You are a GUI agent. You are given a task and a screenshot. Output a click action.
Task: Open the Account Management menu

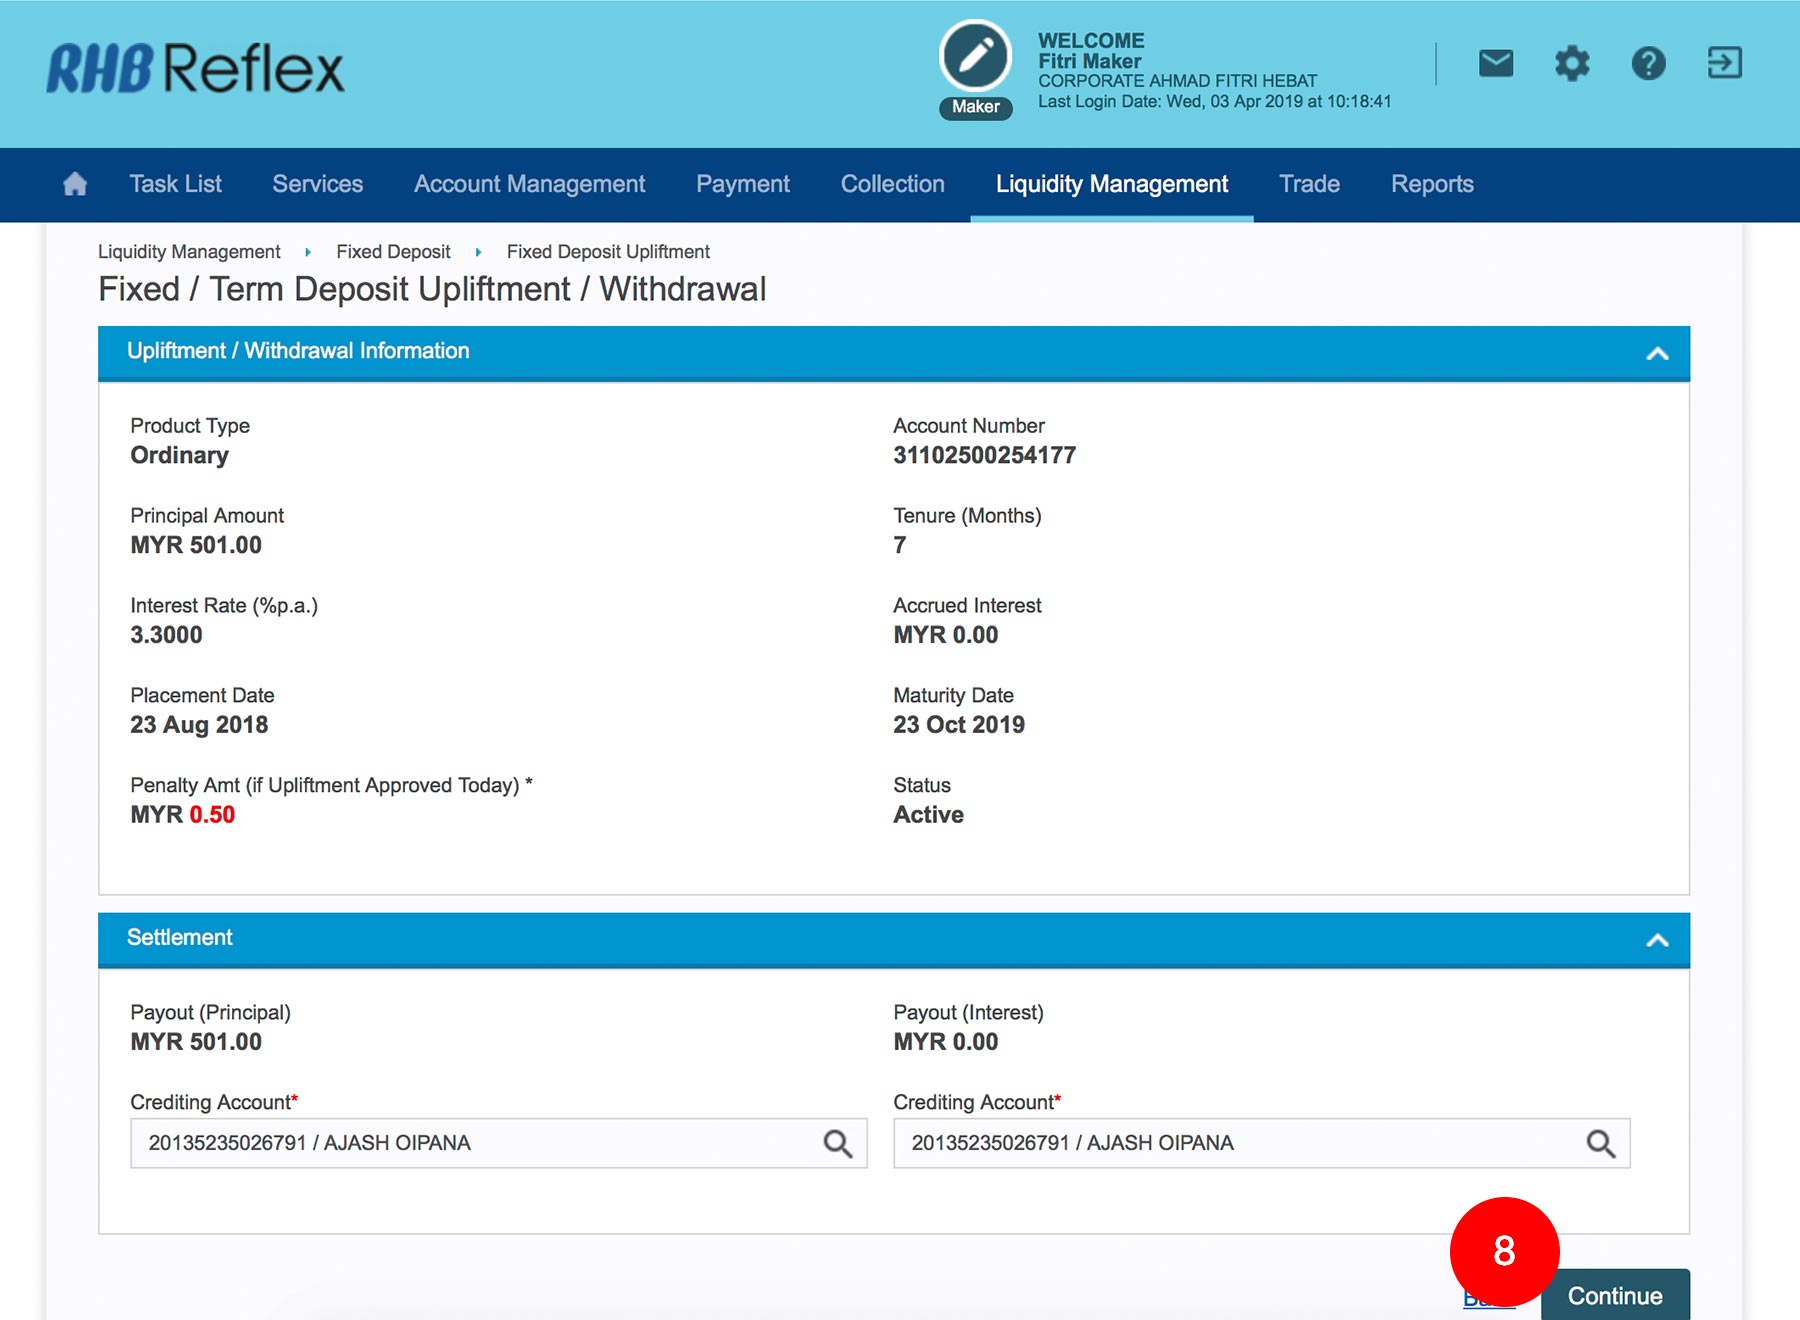[x=529, y=184]
